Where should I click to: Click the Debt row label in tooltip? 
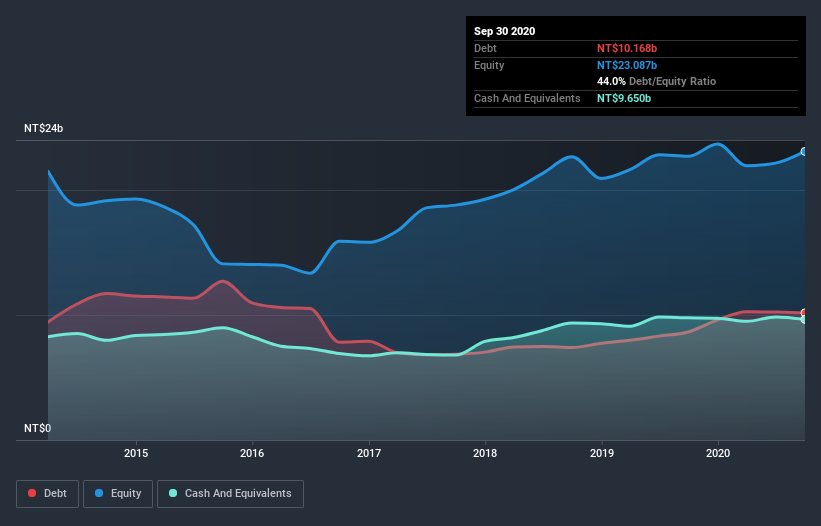(x=485, y=48)
